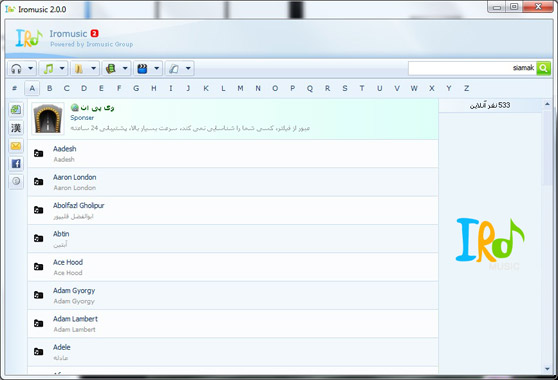
Task: Open the Aaron London artist entry
Action: [233, 182]
